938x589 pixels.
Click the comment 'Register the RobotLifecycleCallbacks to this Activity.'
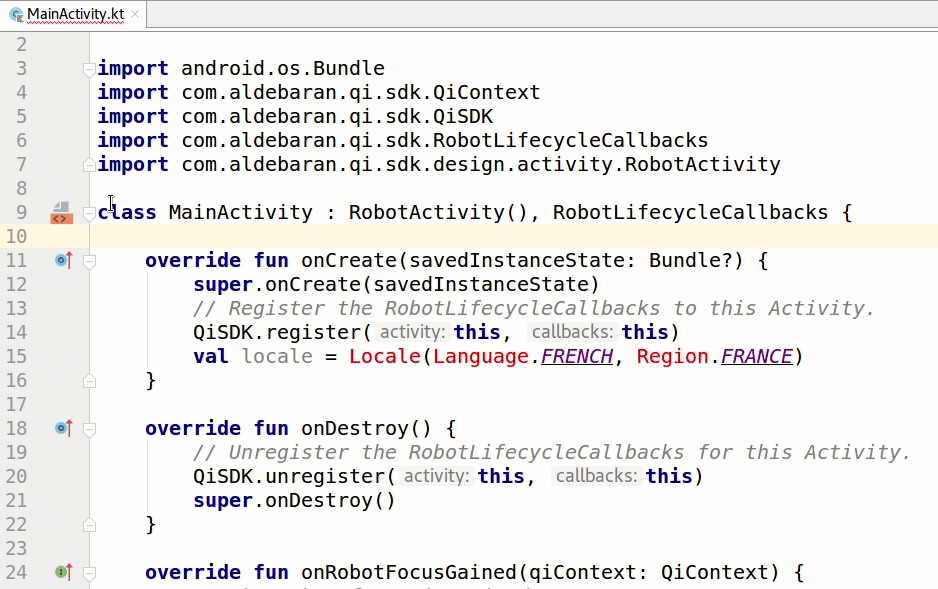tap(534, 309)
